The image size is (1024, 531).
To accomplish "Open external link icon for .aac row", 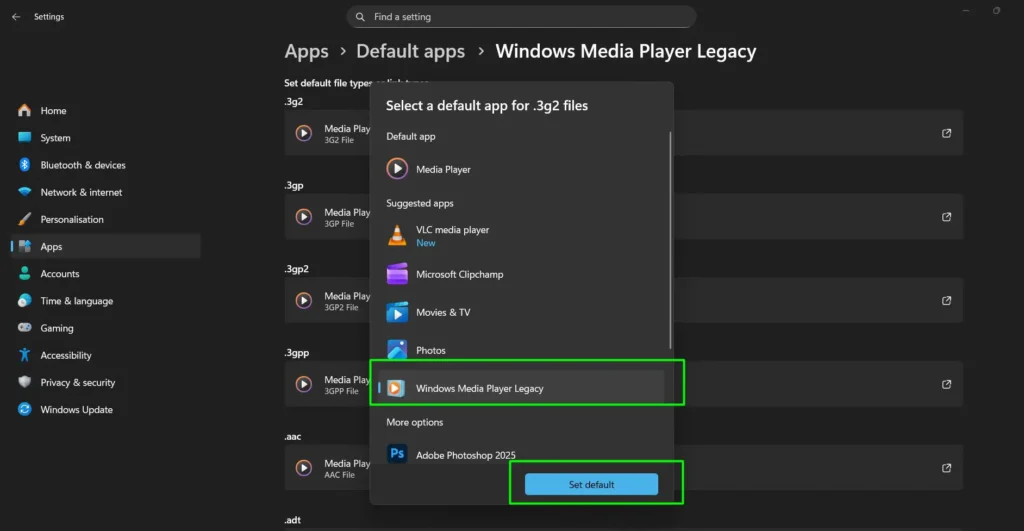I will [946, 468].
